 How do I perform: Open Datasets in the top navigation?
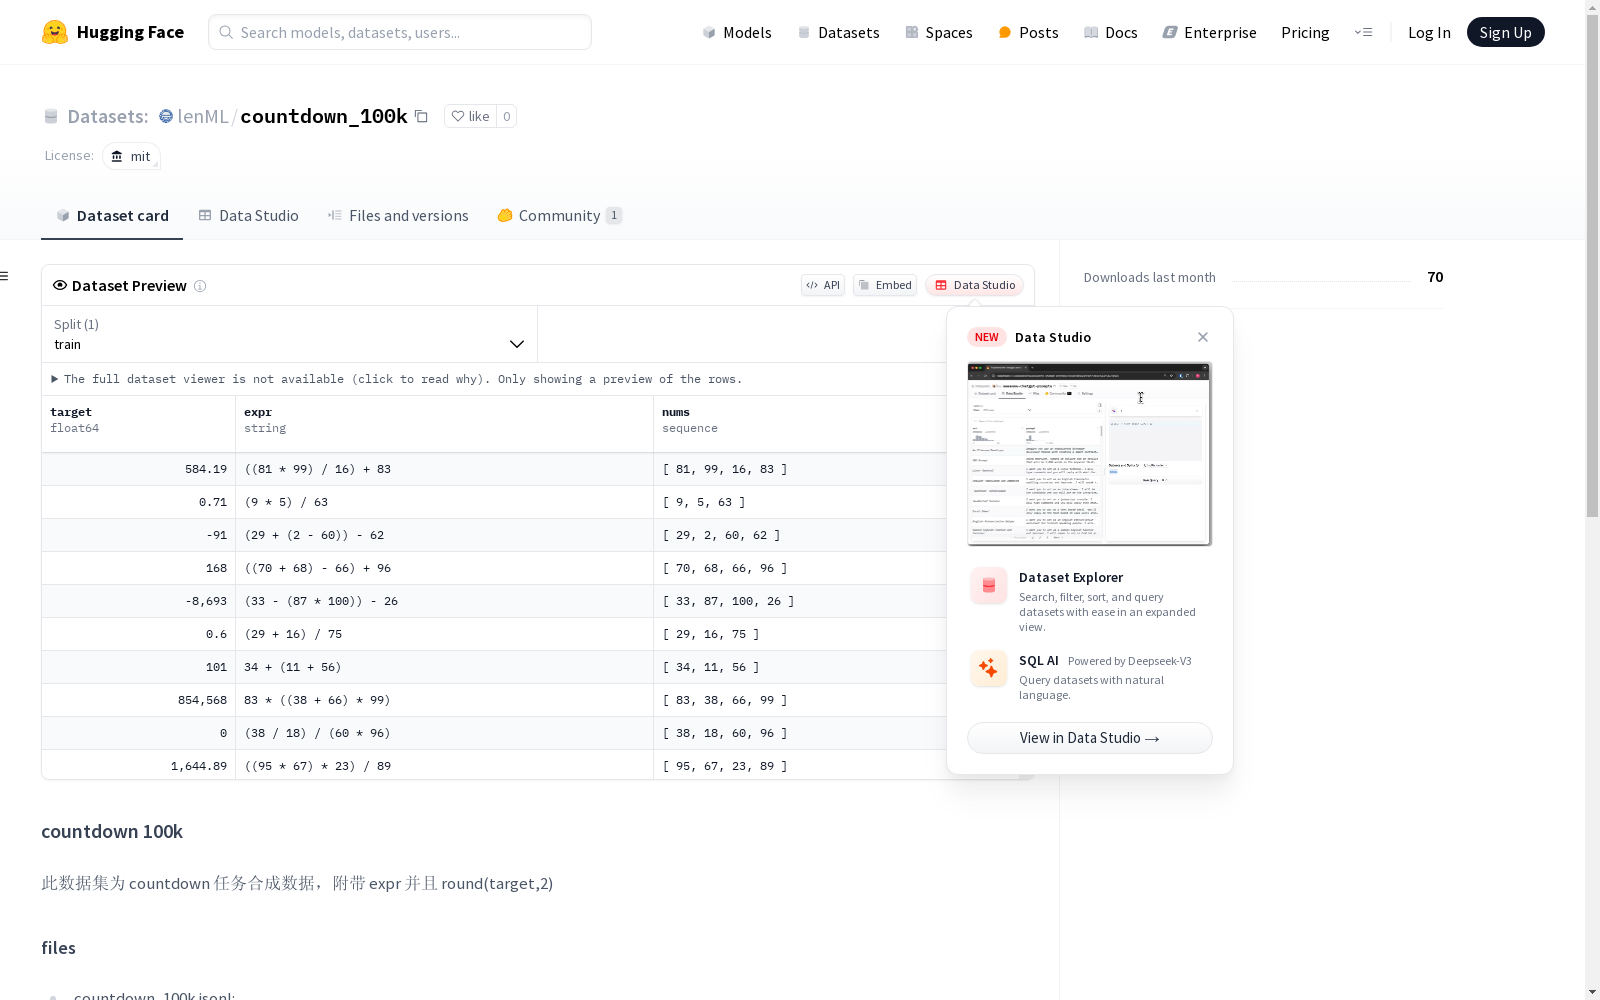838,33
